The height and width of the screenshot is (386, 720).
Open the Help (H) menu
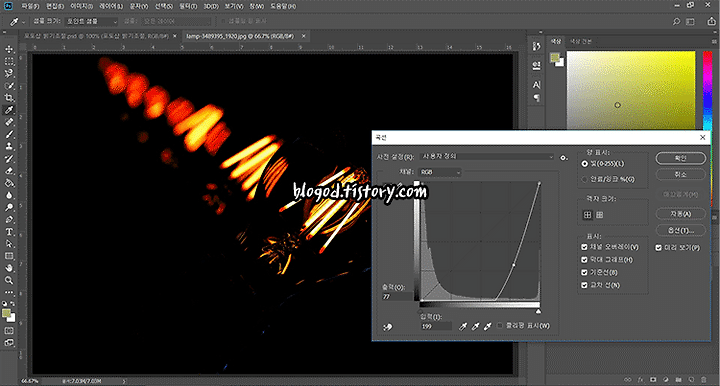(283, 6)
